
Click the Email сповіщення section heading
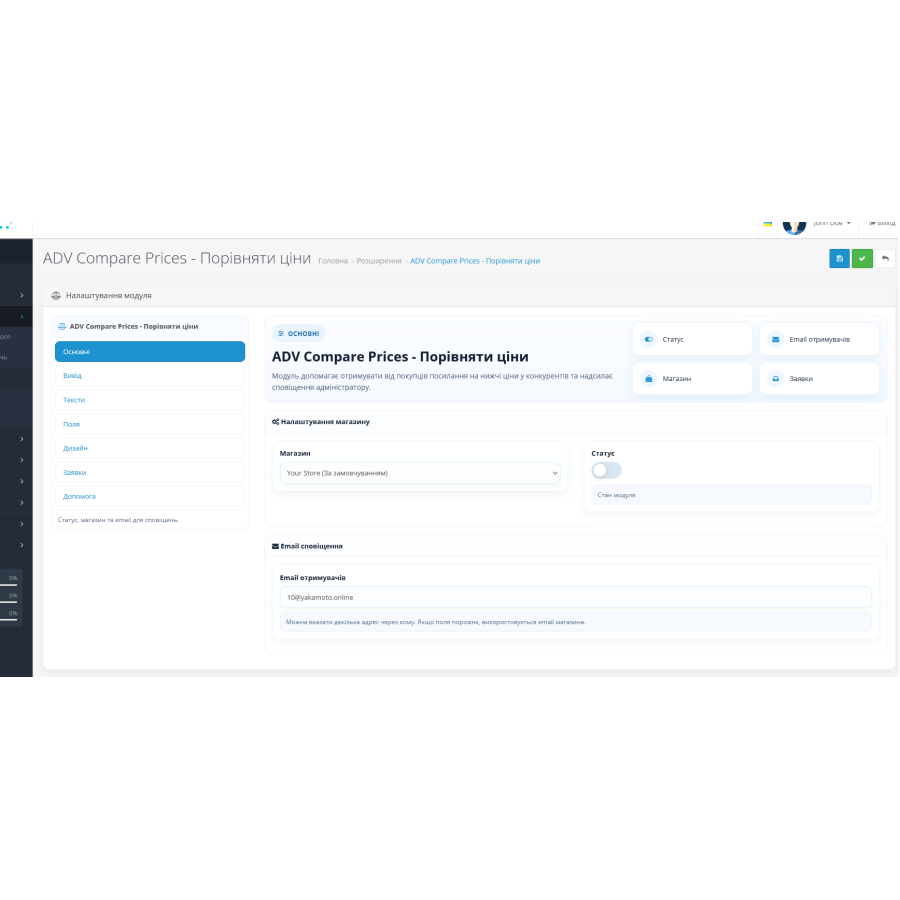coord(311,546)
